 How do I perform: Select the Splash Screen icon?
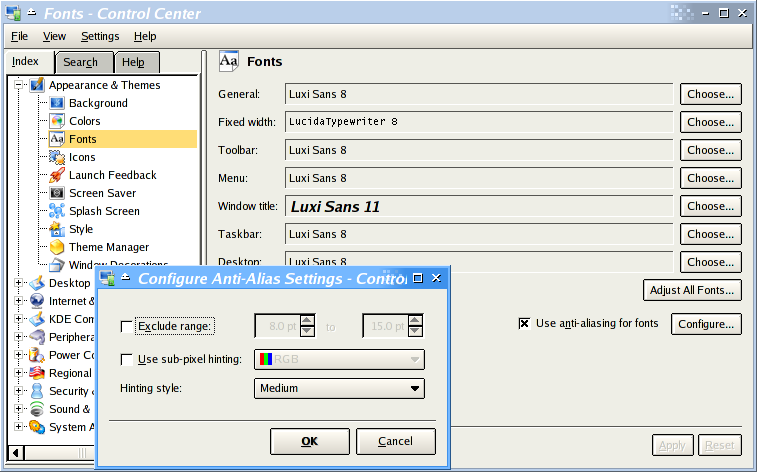pos(57,211)
